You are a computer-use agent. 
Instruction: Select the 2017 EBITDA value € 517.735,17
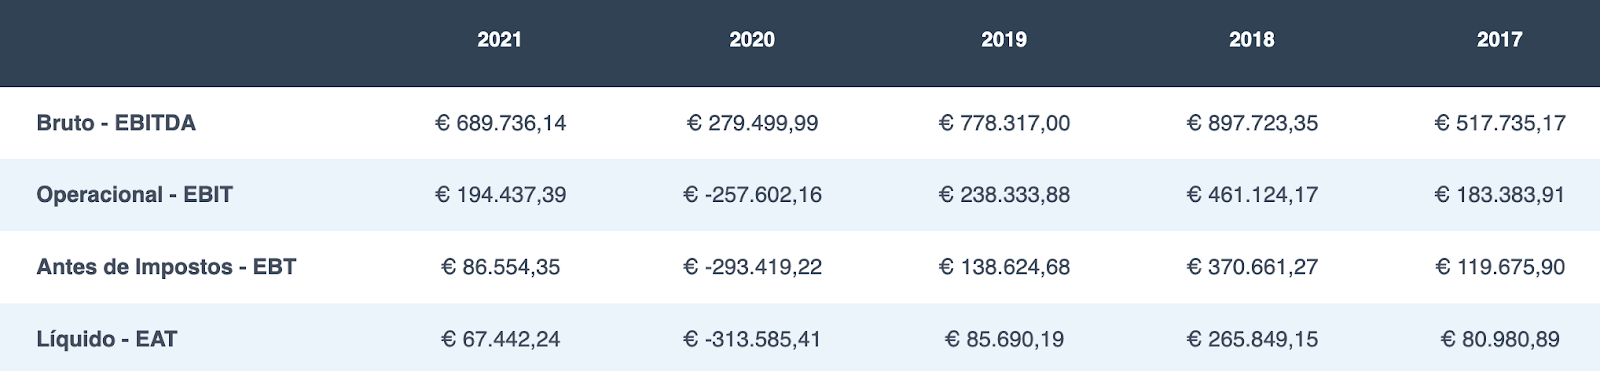pos(1500,123)
